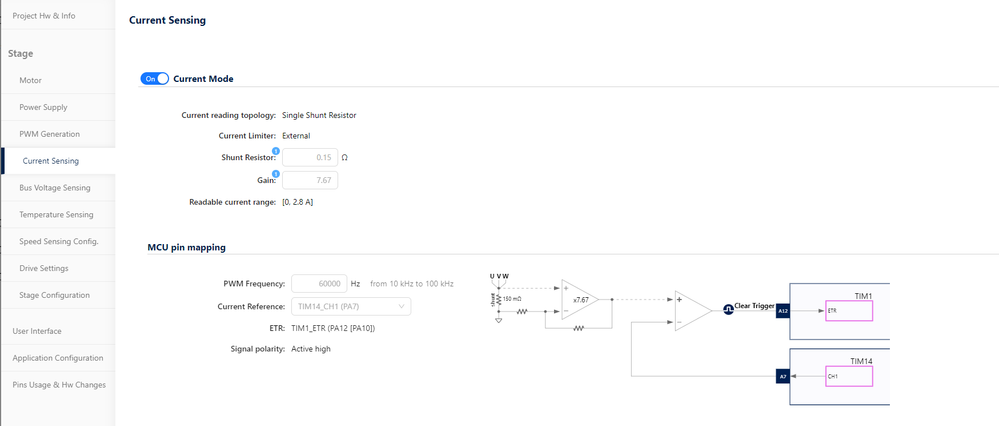Click the info badge above Gain
This screenshot has width=999, height=426.
[x=276, y=173]
